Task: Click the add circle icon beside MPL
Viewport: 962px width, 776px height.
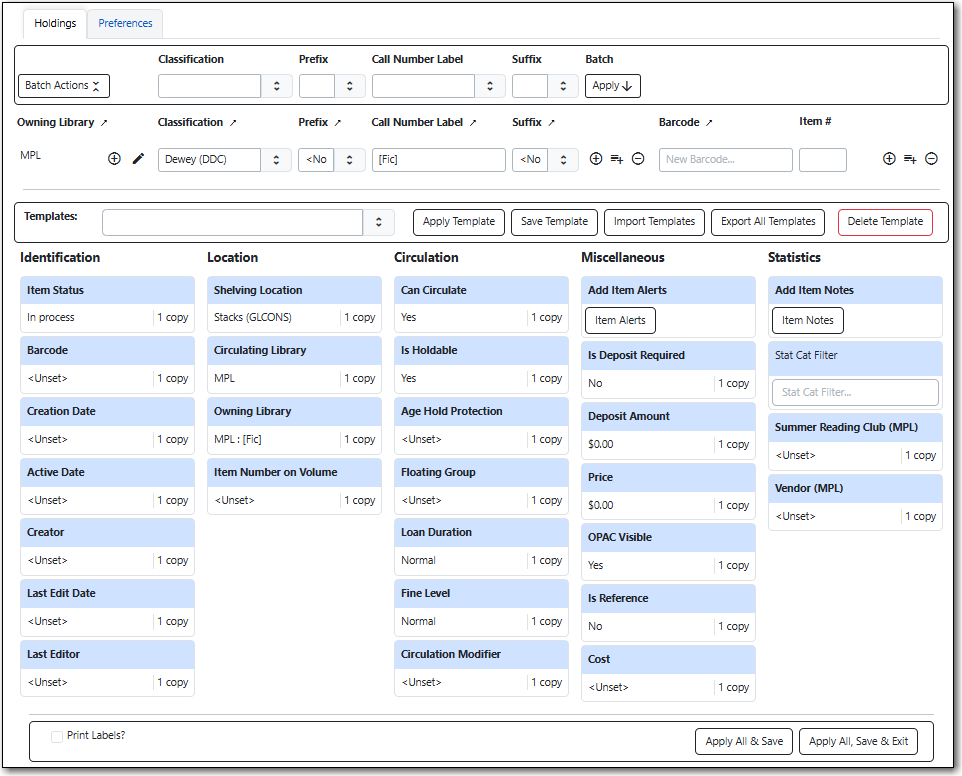Action: click(114, 159)
